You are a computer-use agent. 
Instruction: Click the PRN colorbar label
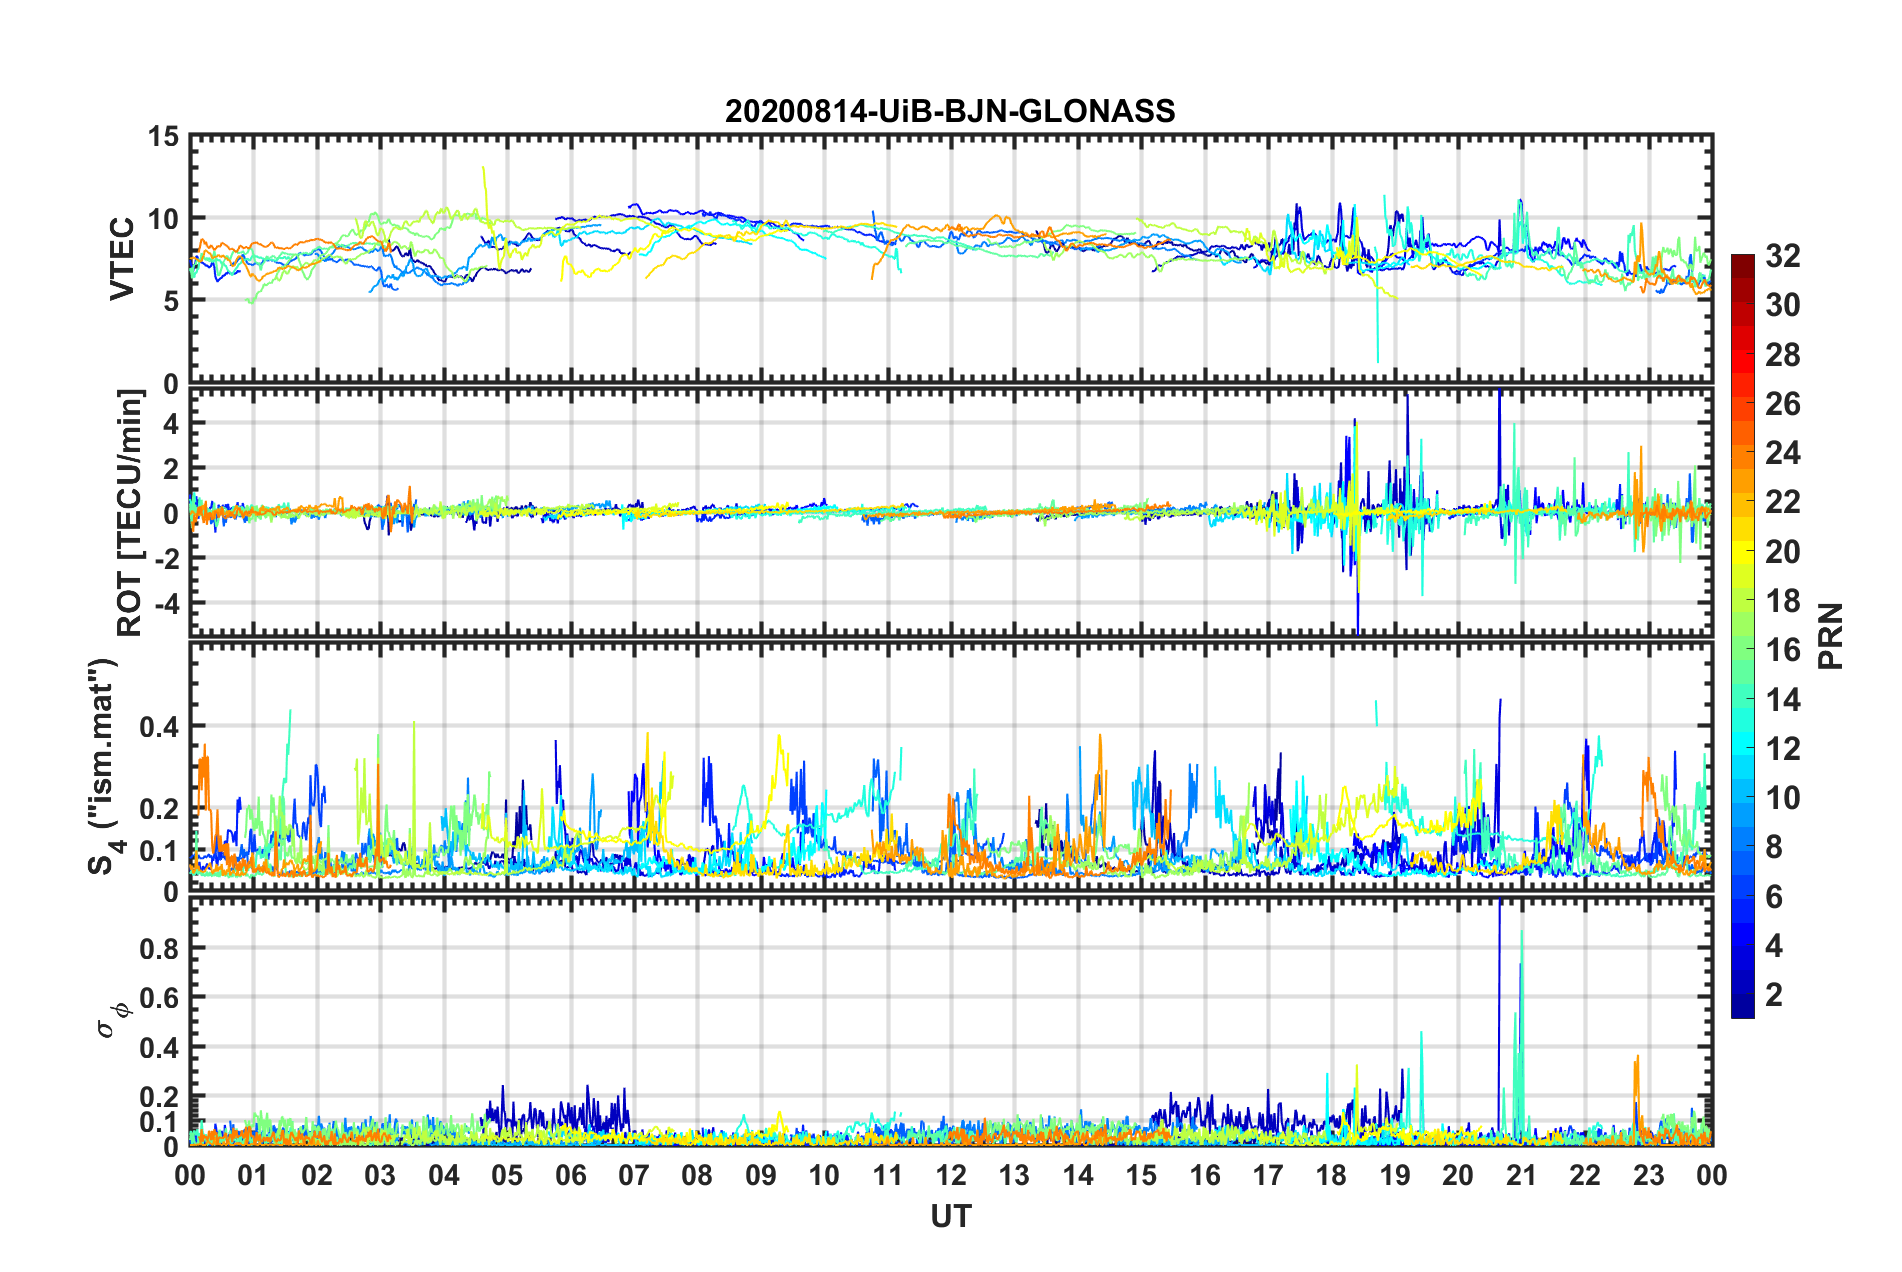click(x=1831, y=637)
